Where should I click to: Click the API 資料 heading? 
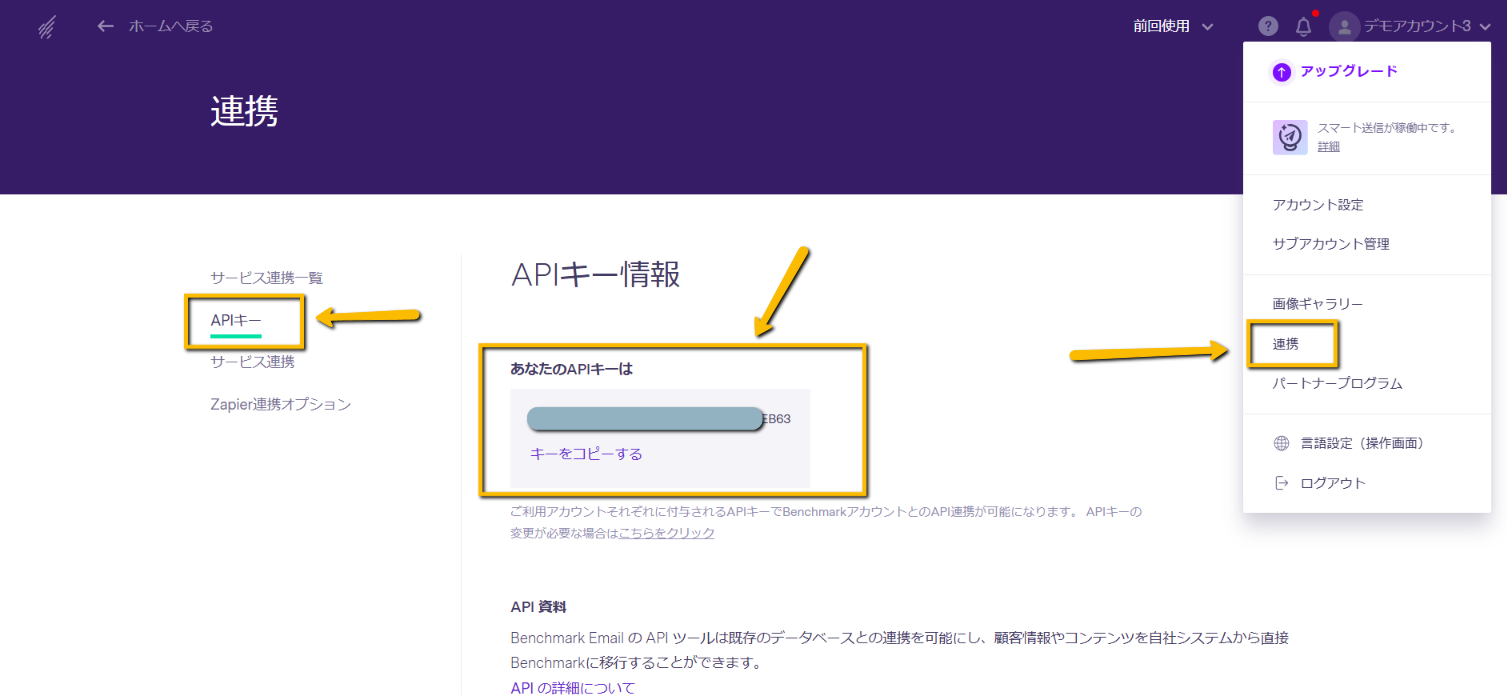tap(539, 607)
